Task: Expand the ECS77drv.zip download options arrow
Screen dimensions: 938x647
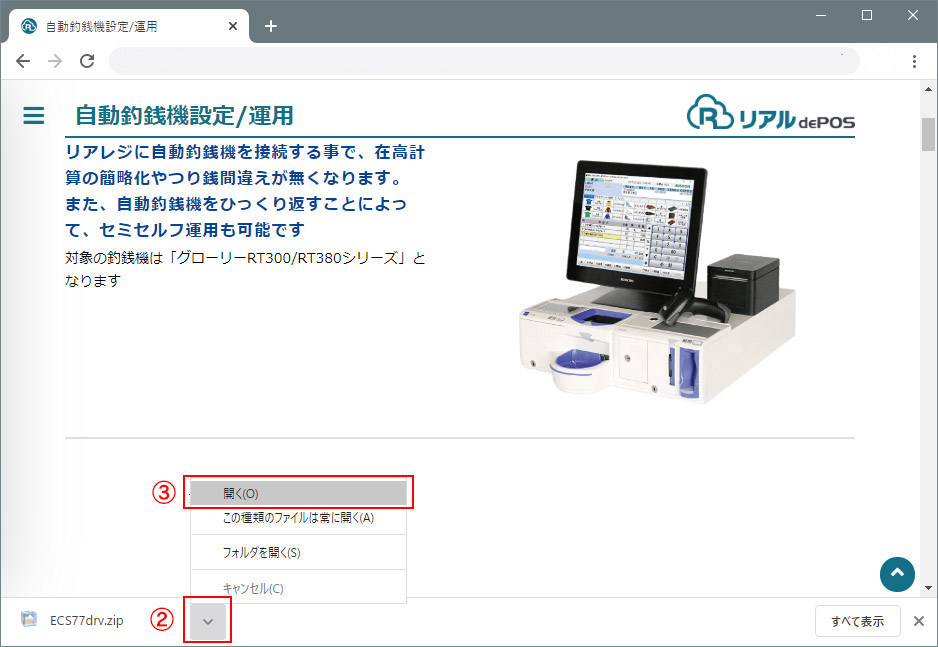Action: click(208, 621)
